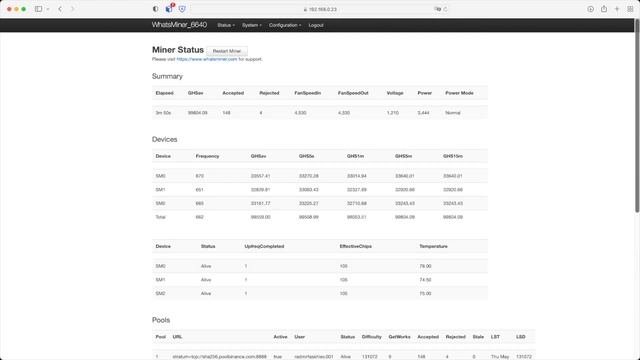Toggle the Safari sidebar icon
640x360 pixels.
[38, 9]
